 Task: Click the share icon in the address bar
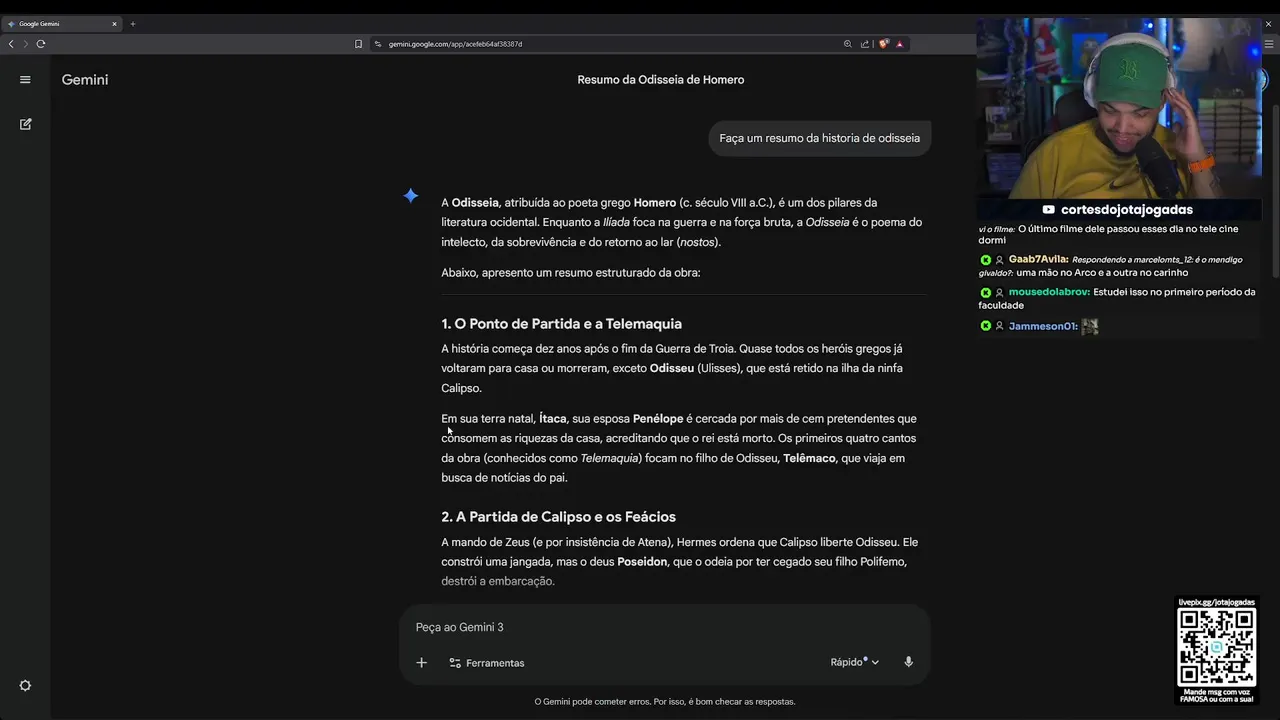point(864,44)
